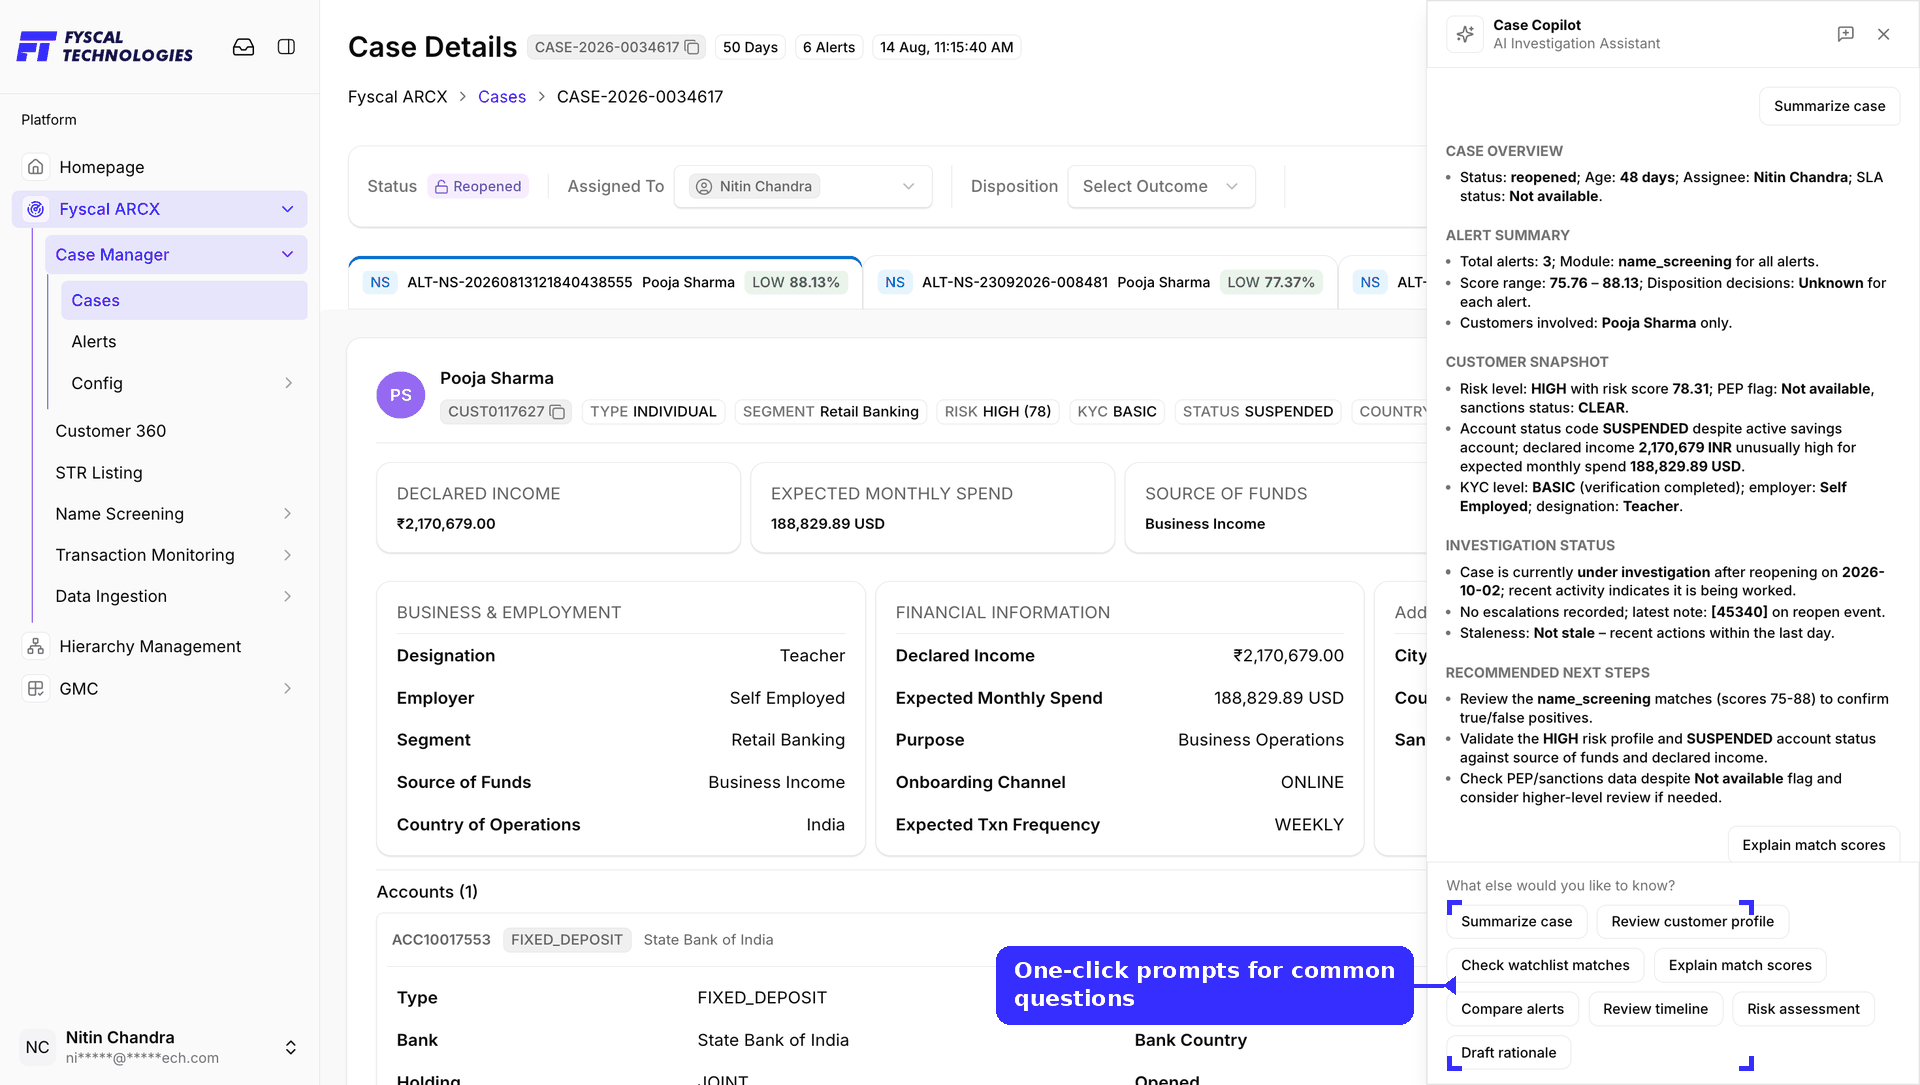Click Summarize case suggested prompt
Image resolution: width=1920 pixels, height=1085 pixels.
tap(1516, 922)
